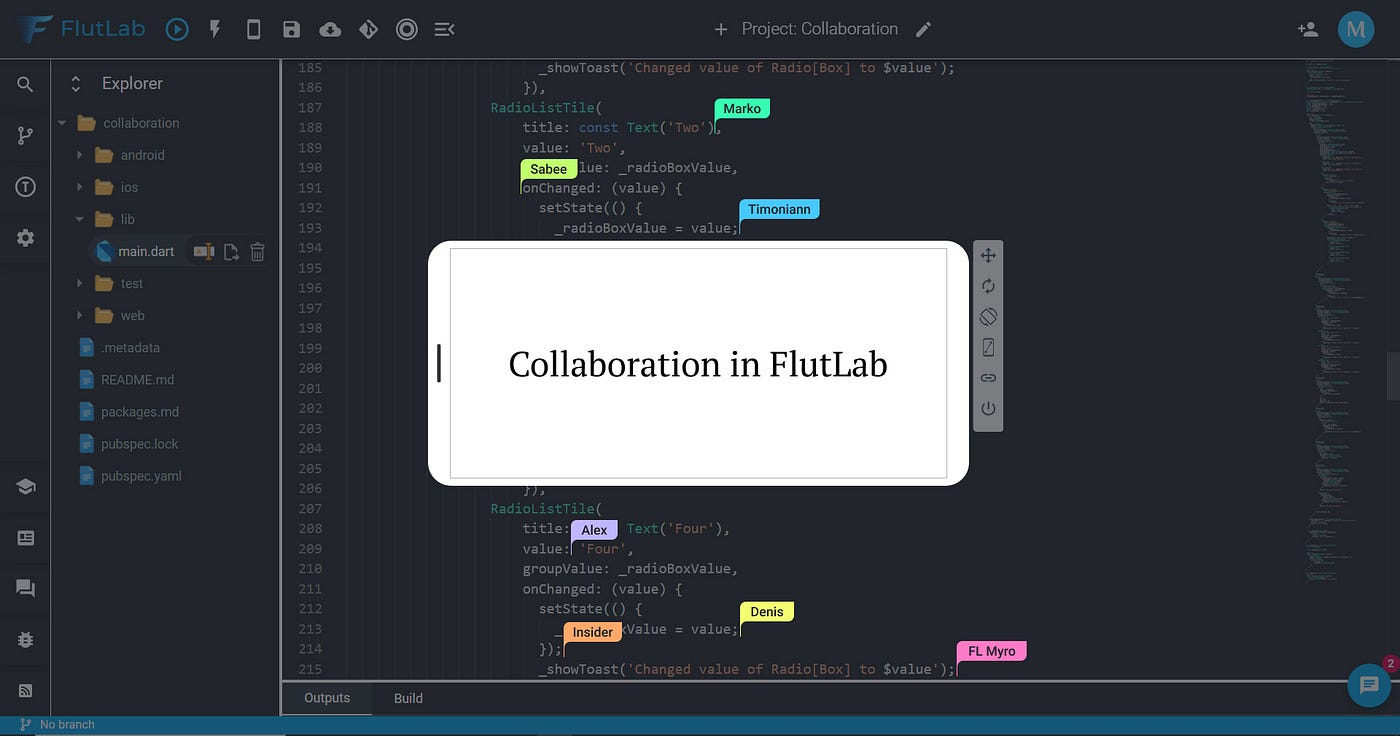Open the pubspec.yaml file
Viewport: 1400px width, 736px height.
point(141,476)
